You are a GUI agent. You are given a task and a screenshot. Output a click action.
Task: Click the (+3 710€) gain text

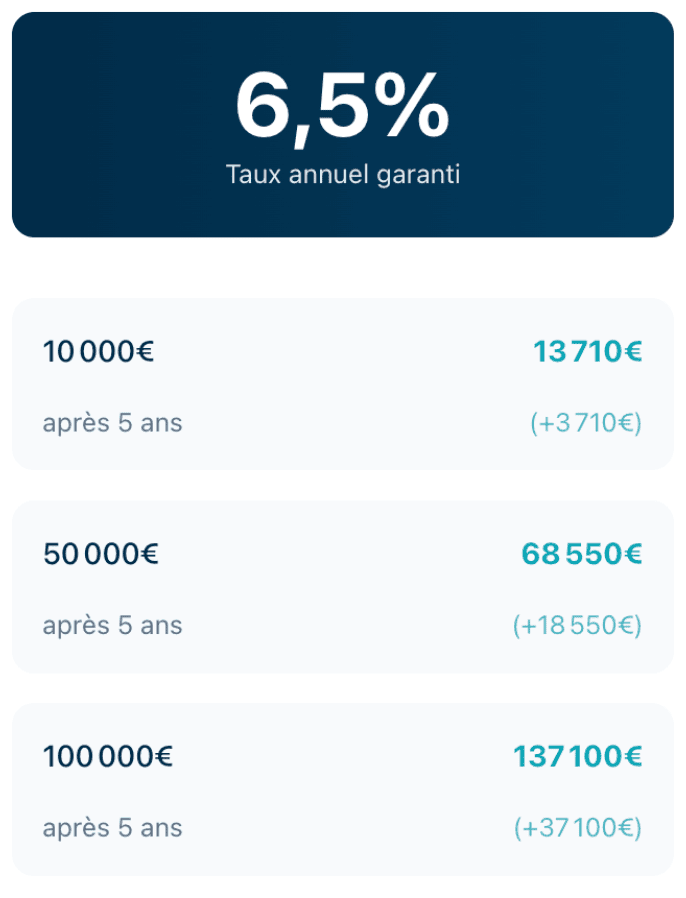(586, 423)
